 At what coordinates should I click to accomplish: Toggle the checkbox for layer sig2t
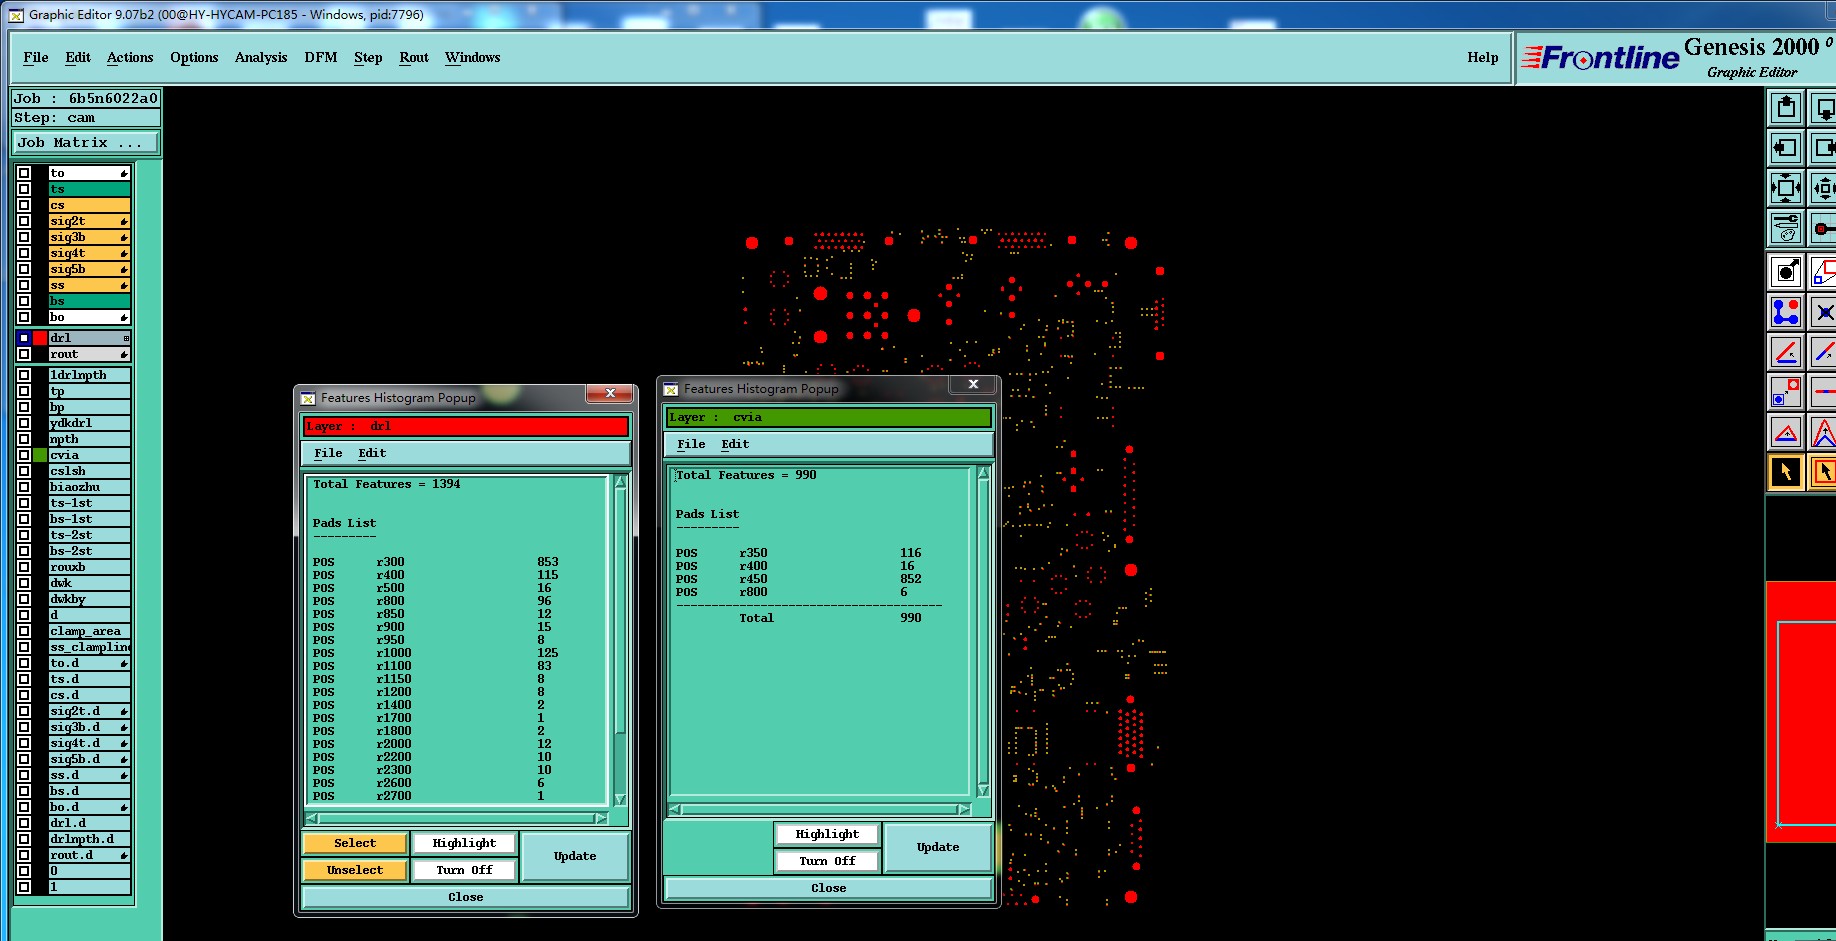(x=24, y=221)
